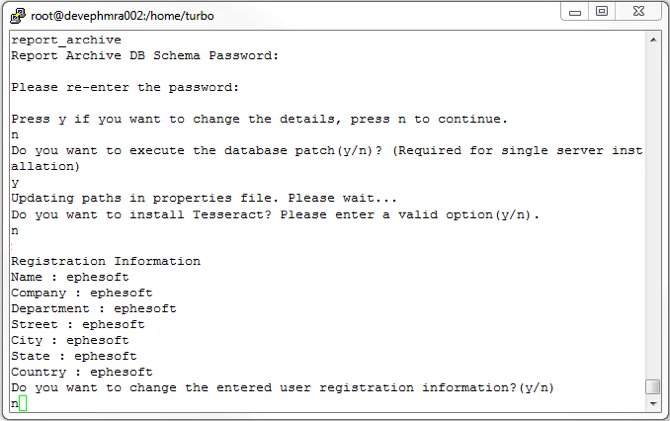The width and height of the screenshot is (670, 421).
Task: Click the empty scrollbar track above the thumb
Action: tap(652, 200)
